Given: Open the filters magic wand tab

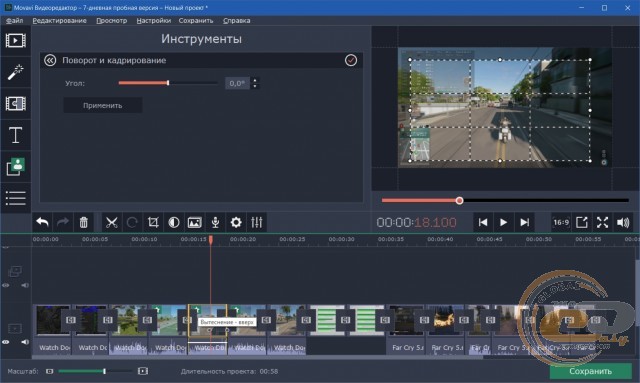Looking at the screenshot, I should (16, 72).
